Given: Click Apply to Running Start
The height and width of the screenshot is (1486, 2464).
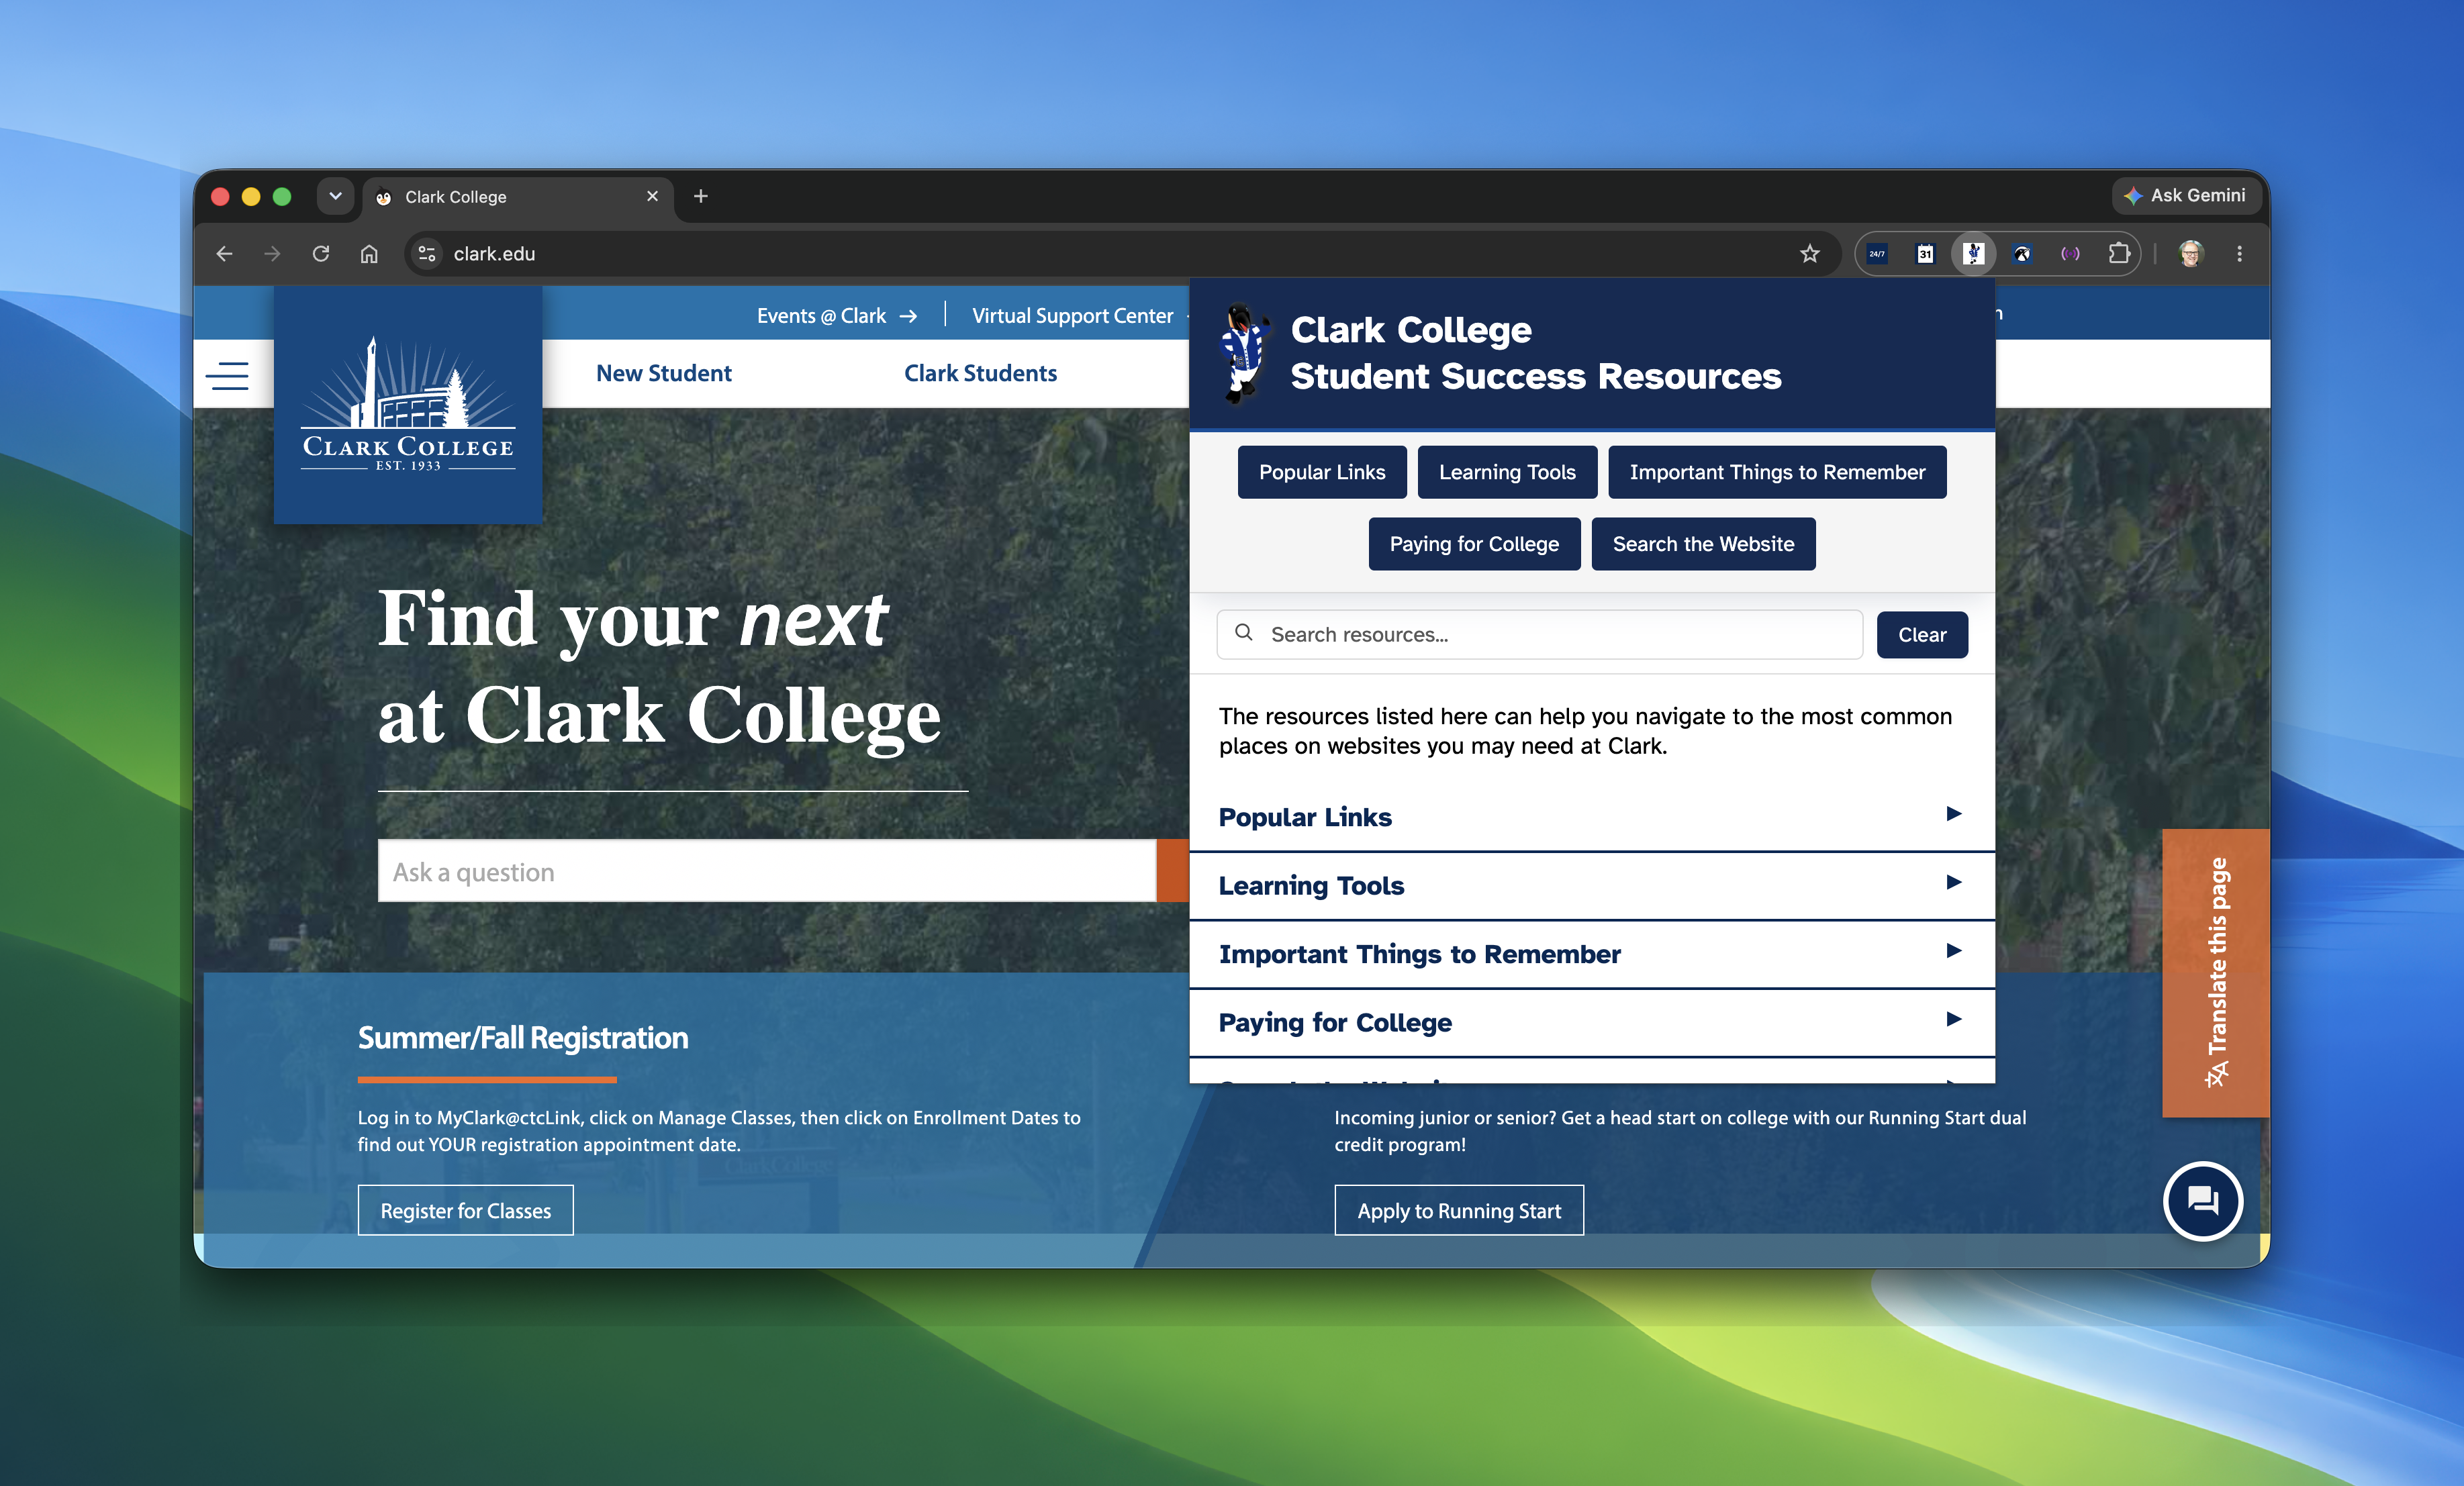Looking at the screenshot, I should [x=1459, y=1211].
